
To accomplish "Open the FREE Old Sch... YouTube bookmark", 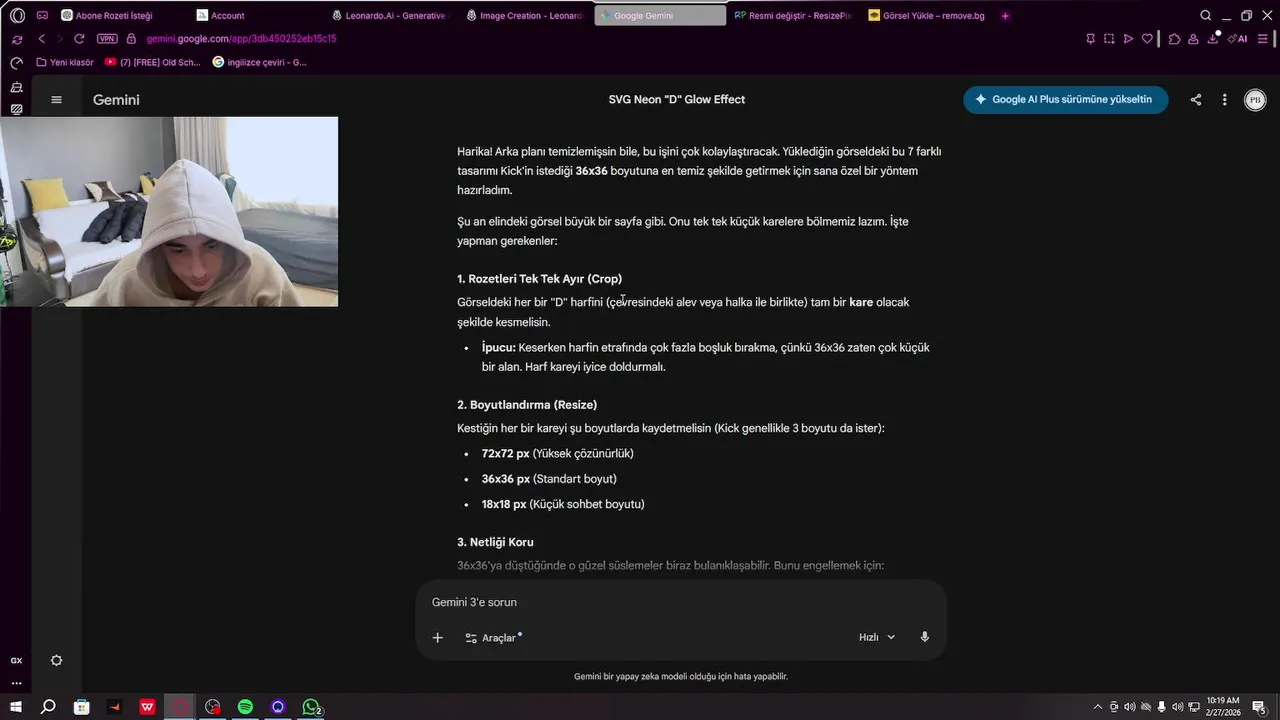I will point(152,62).
